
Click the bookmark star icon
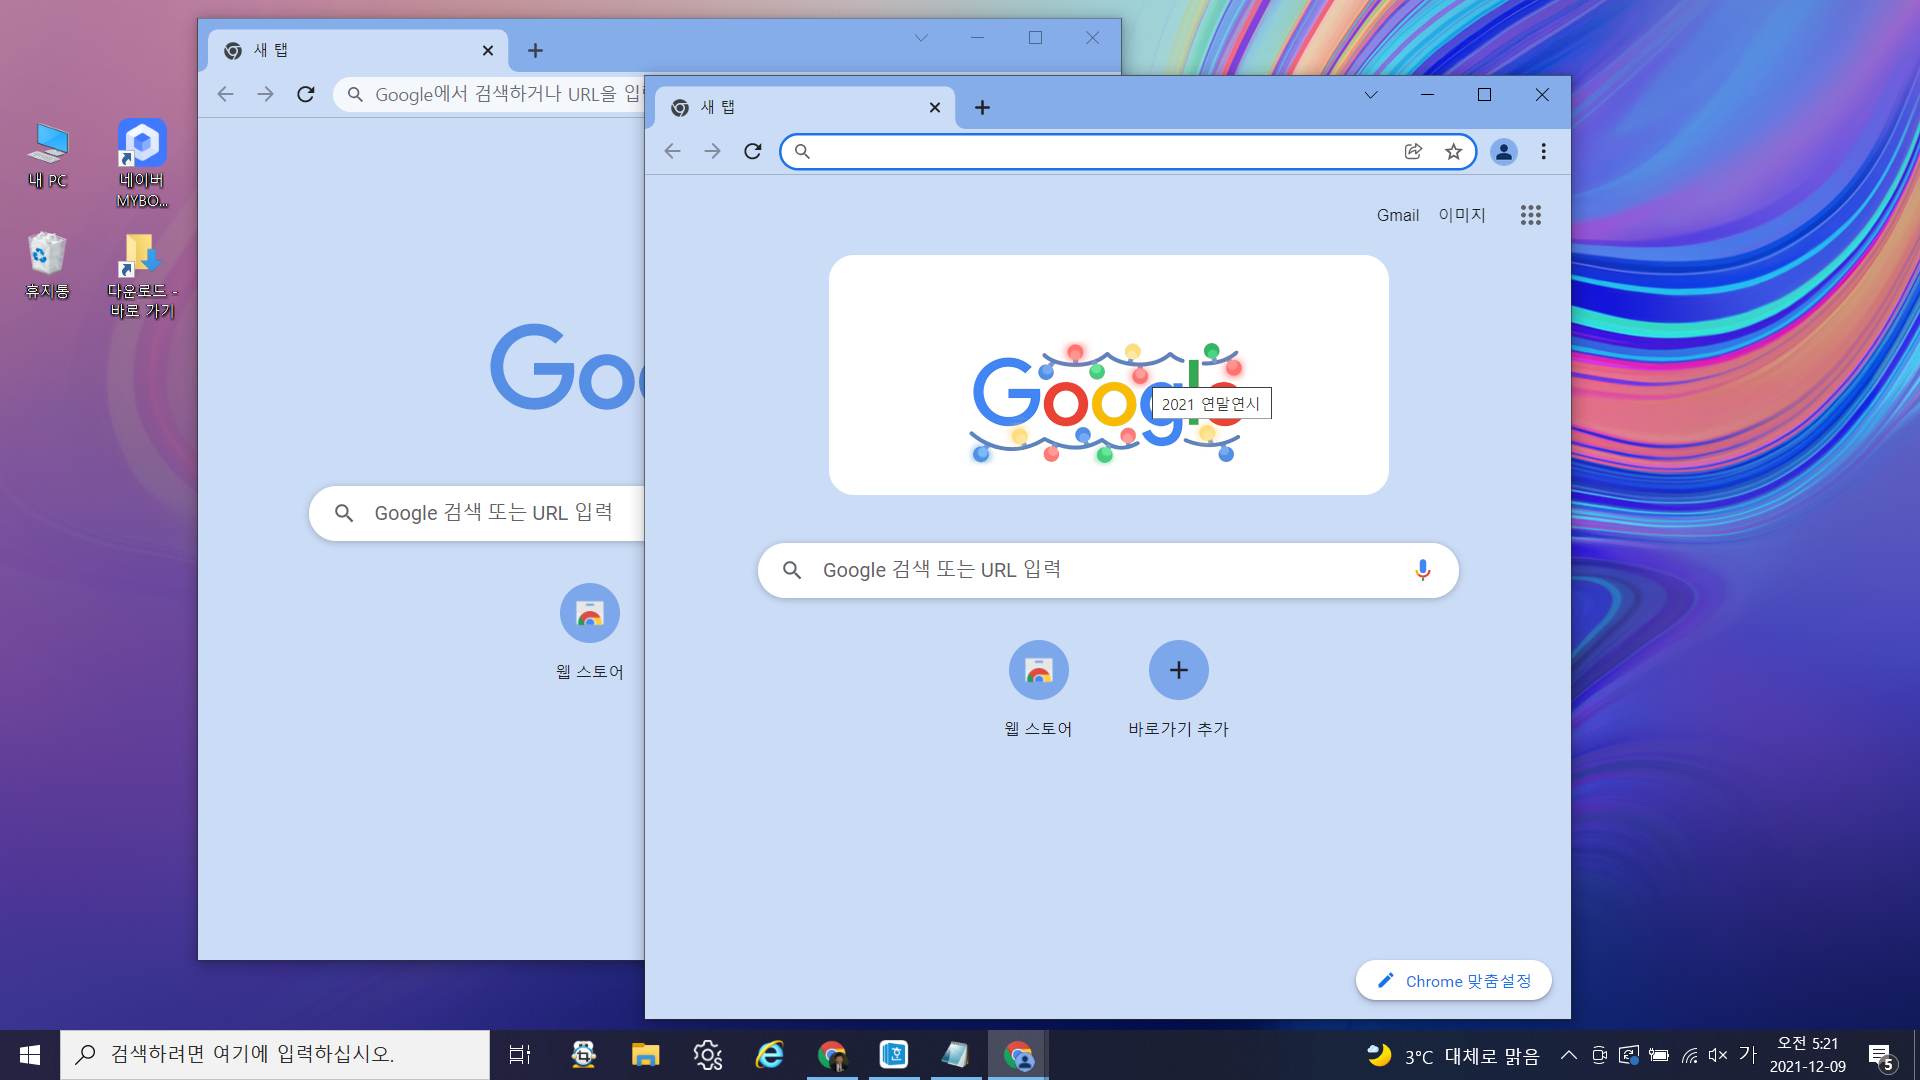pyautogui.click(x=1453, y=152)
